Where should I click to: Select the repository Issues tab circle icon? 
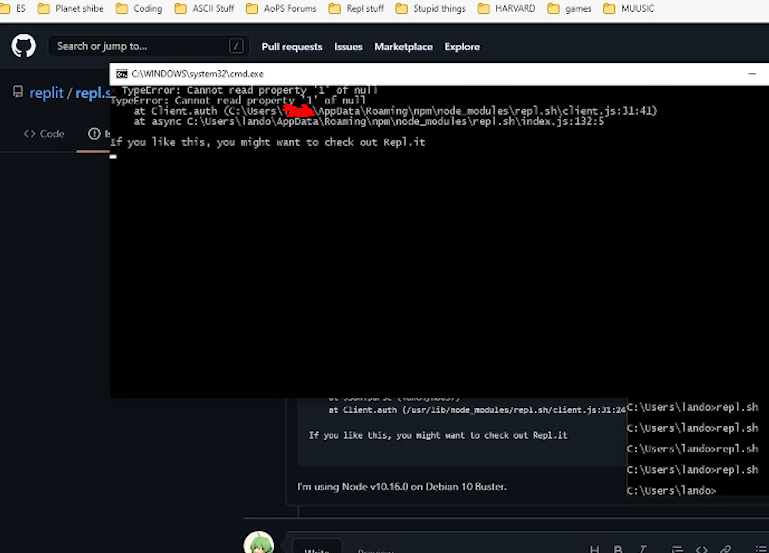coord(94,134)
